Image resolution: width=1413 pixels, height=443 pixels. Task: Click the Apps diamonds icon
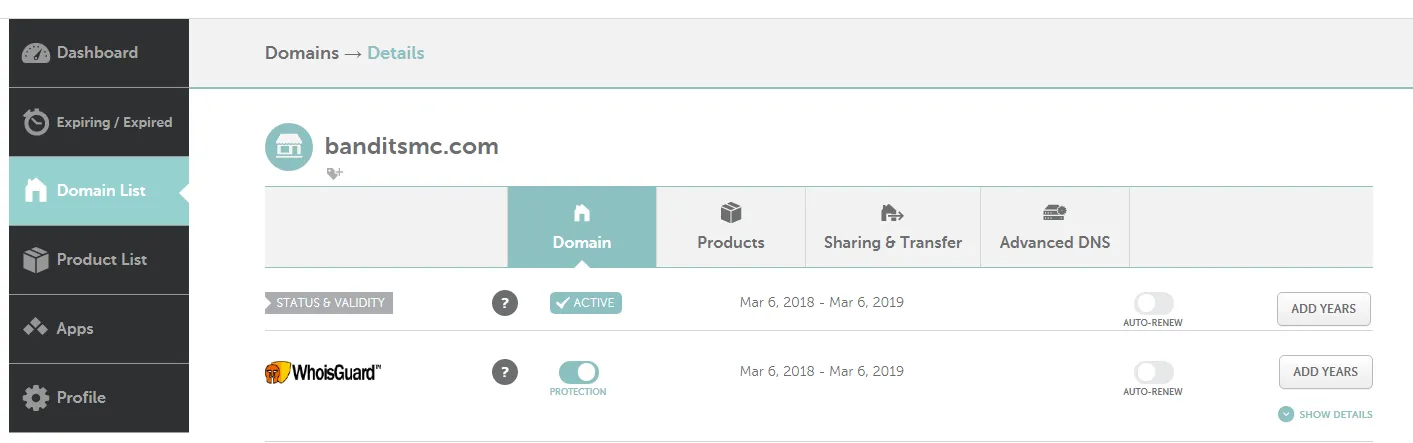coord(36,328)
